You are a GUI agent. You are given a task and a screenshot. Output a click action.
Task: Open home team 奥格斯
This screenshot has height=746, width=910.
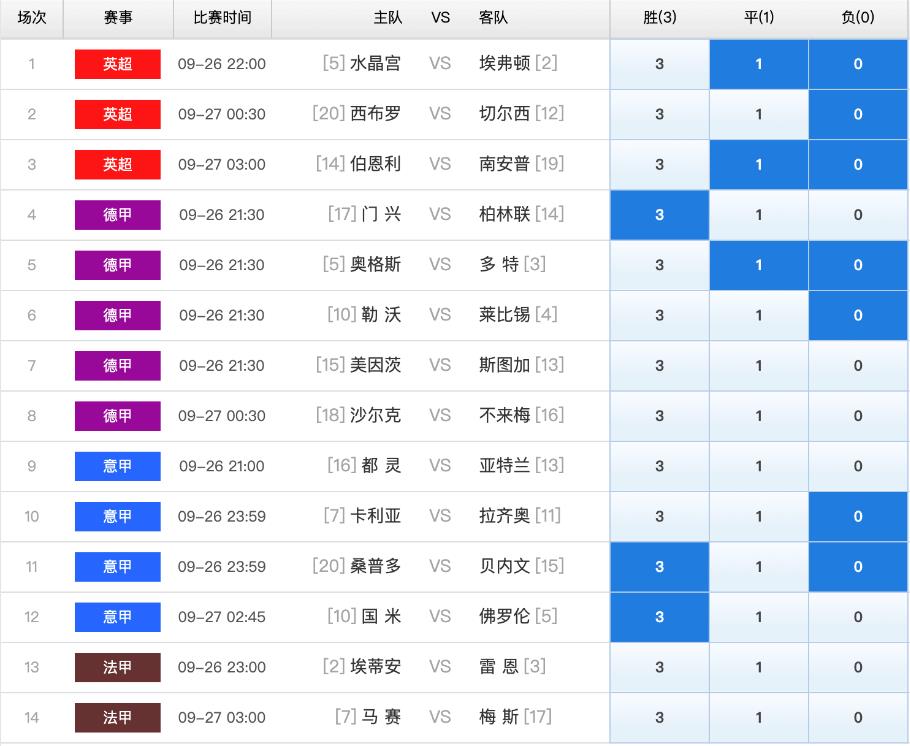375,264
